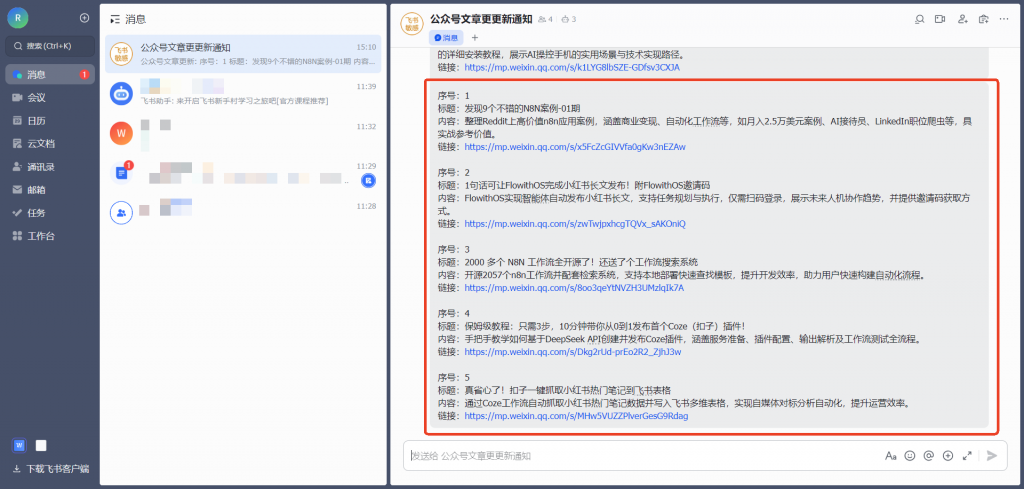Viewport: 1024px width, 489px height.
Task: Open the docs notification chat at 11:29
Action: pos(243,173)
